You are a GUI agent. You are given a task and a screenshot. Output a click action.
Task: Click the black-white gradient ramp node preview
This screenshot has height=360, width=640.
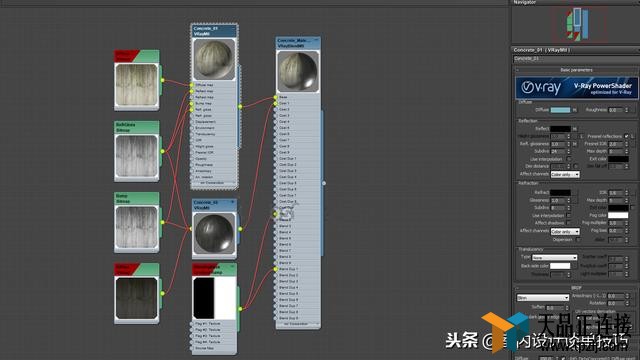pos(214,298)
